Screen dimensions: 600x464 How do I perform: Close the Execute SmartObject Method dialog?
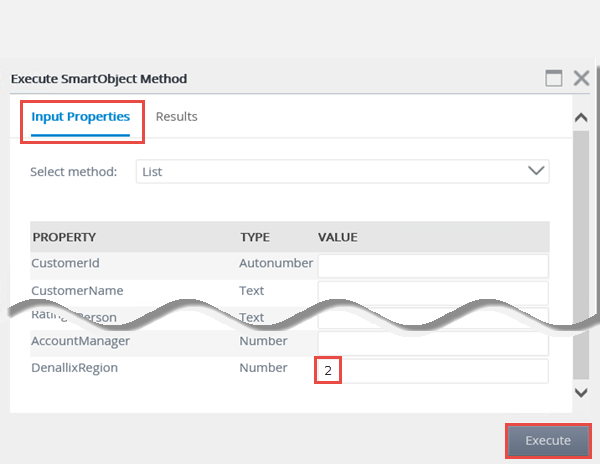pos(581,78)
